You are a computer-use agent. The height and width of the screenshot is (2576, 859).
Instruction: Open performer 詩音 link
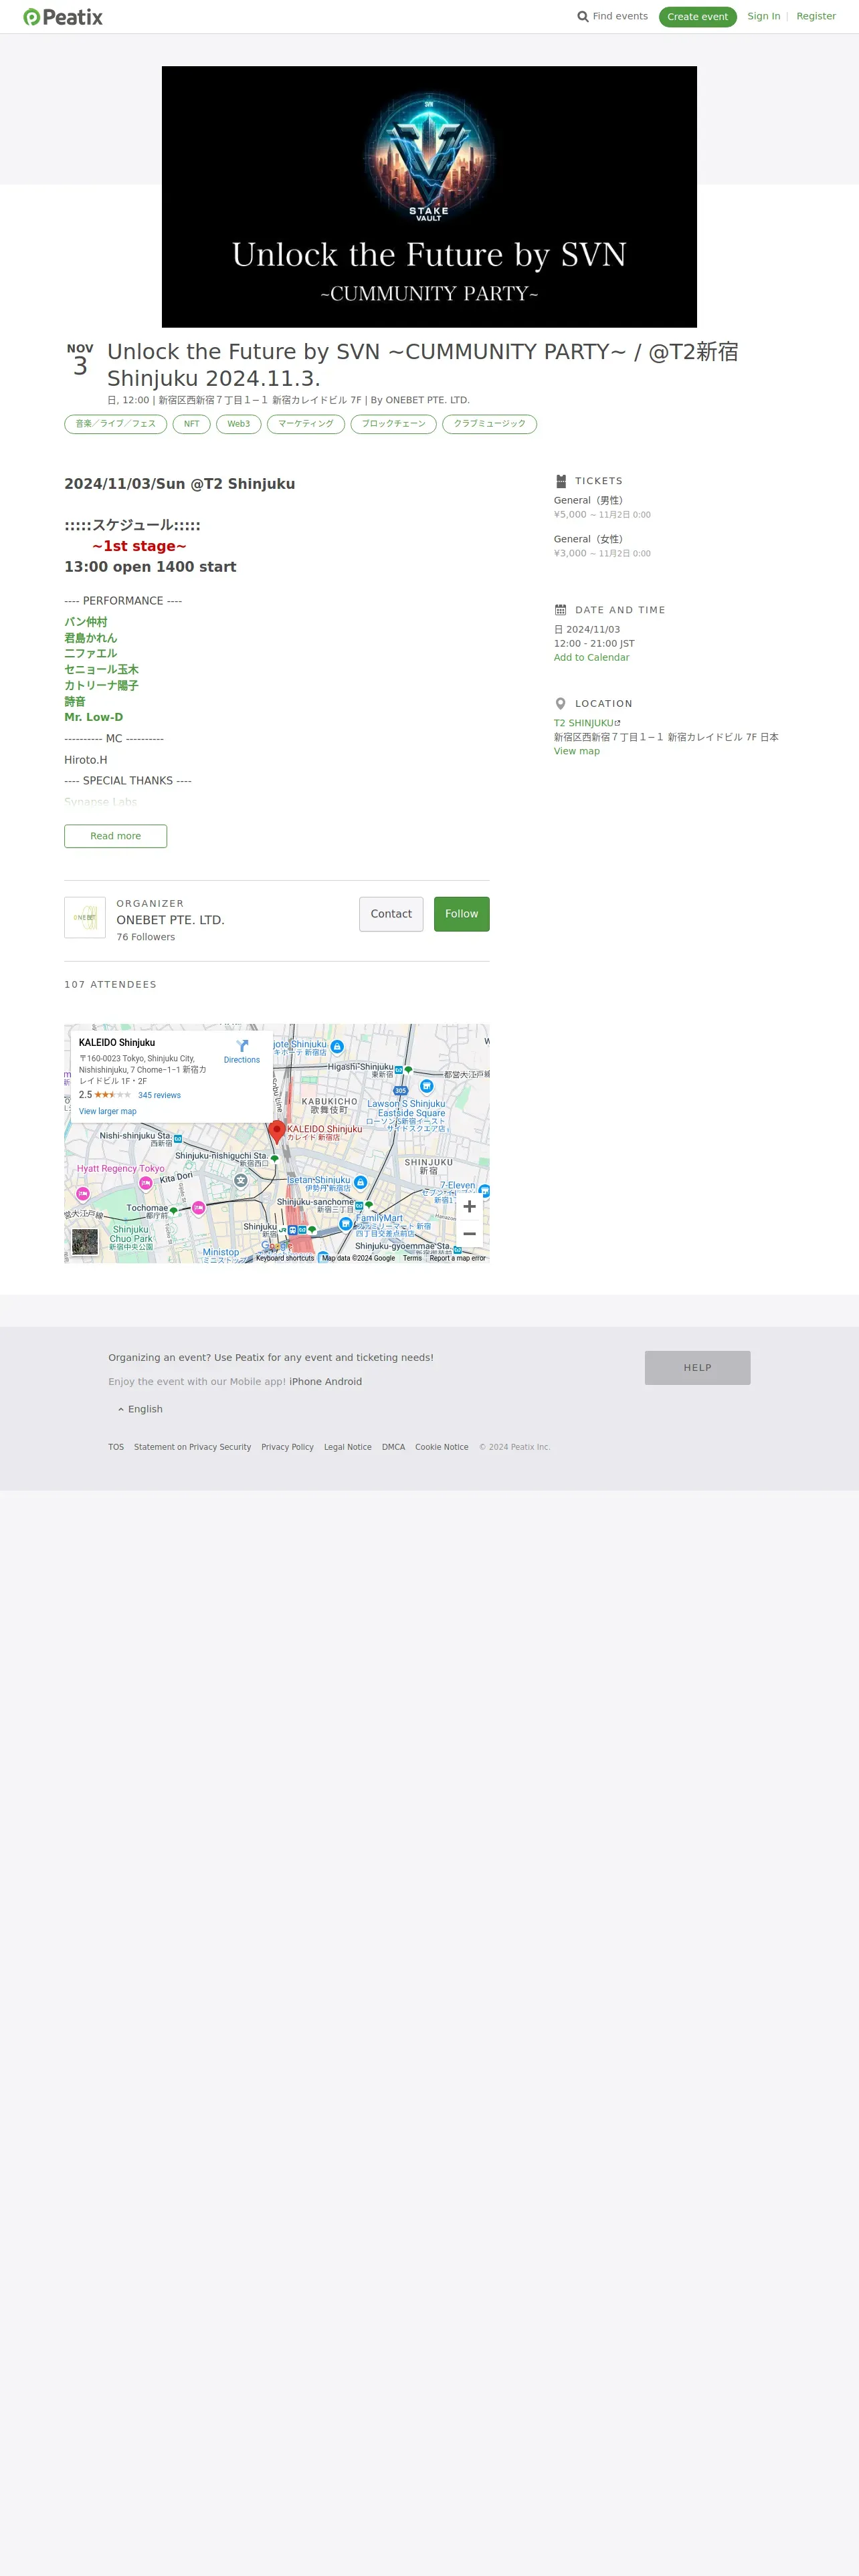point(75,702)
